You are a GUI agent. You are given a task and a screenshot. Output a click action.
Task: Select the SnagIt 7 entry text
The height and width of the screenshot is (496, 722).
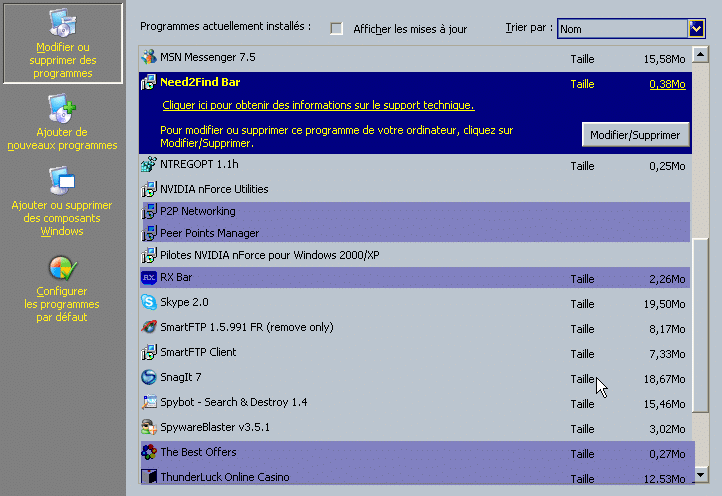coord(180,377)
